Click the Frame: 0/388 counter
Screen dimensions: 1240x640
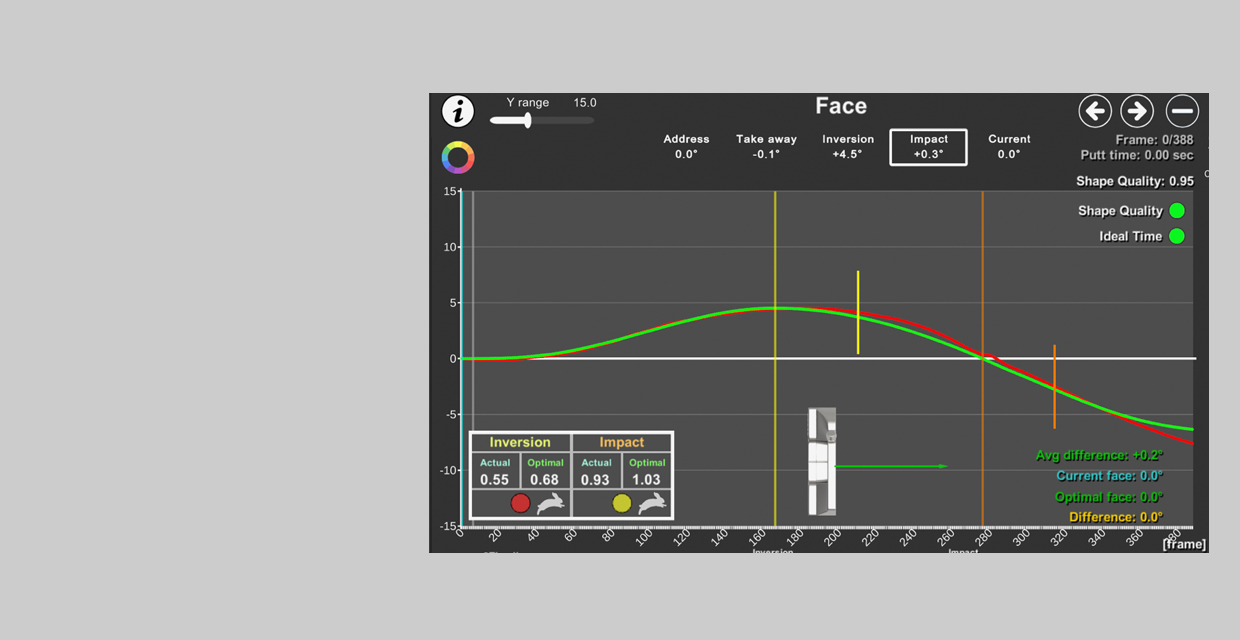[1155, 140]
